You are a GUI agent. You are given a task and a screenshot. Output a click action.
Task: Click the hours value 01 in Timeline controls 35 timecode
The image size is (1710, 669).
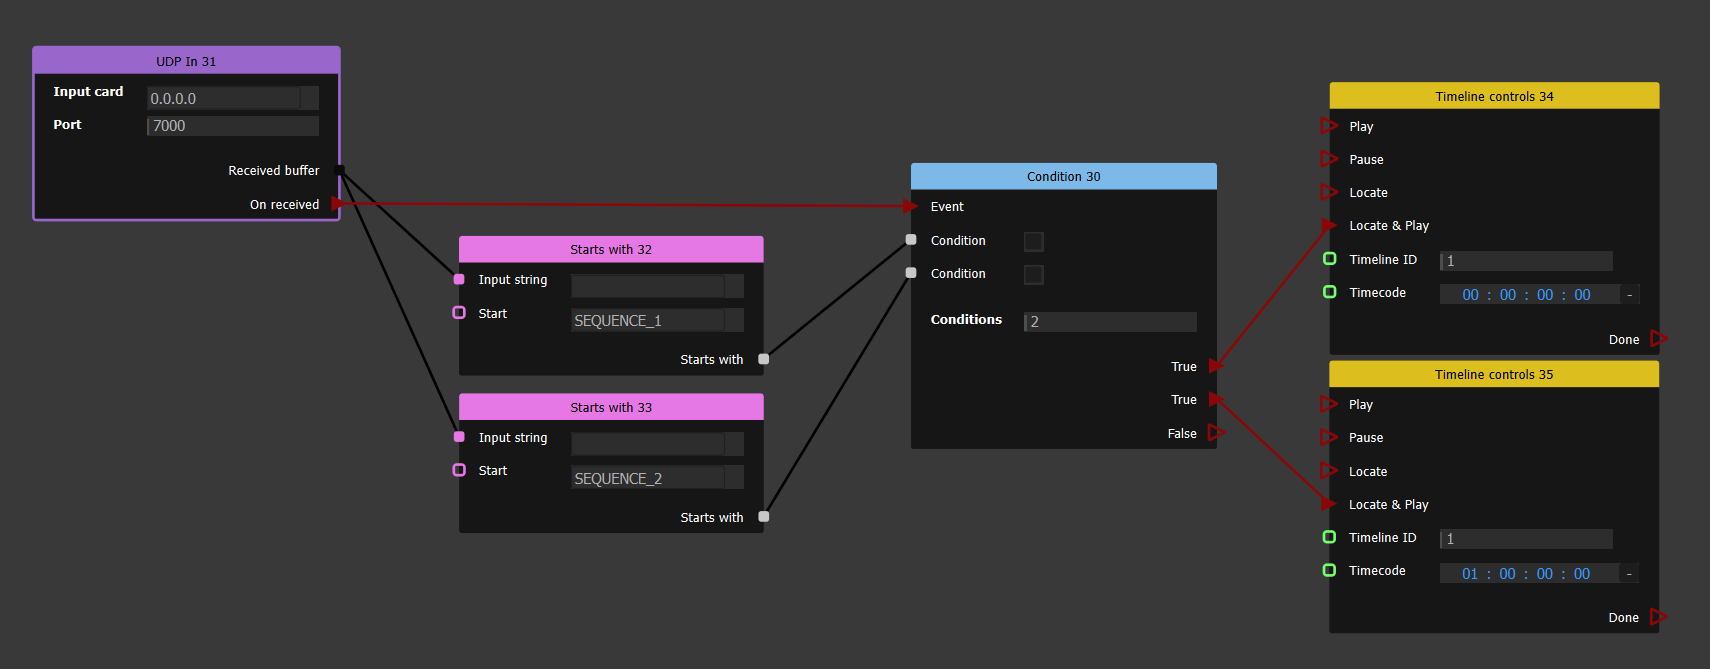[x=1469, y=574]
